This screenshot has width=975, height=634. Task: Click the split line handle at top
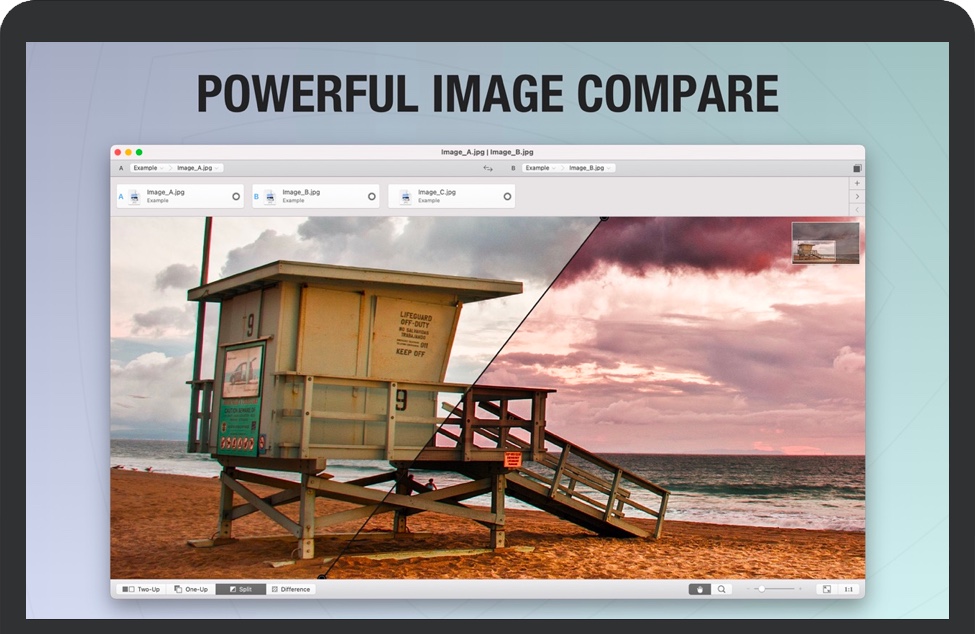pyautogui.click(x=604, y=218)
